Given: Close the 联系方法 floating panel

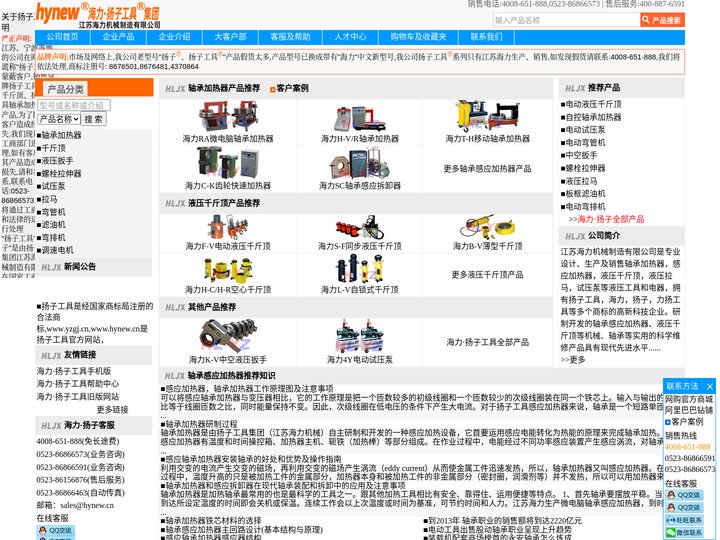Looking at the screenshot, I should click(710, 386).
